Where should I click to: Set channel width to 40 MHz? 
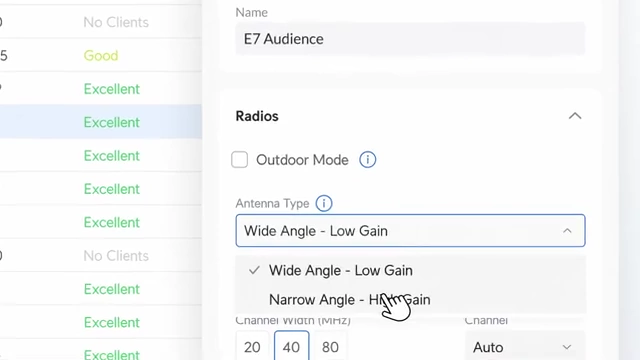291,347
